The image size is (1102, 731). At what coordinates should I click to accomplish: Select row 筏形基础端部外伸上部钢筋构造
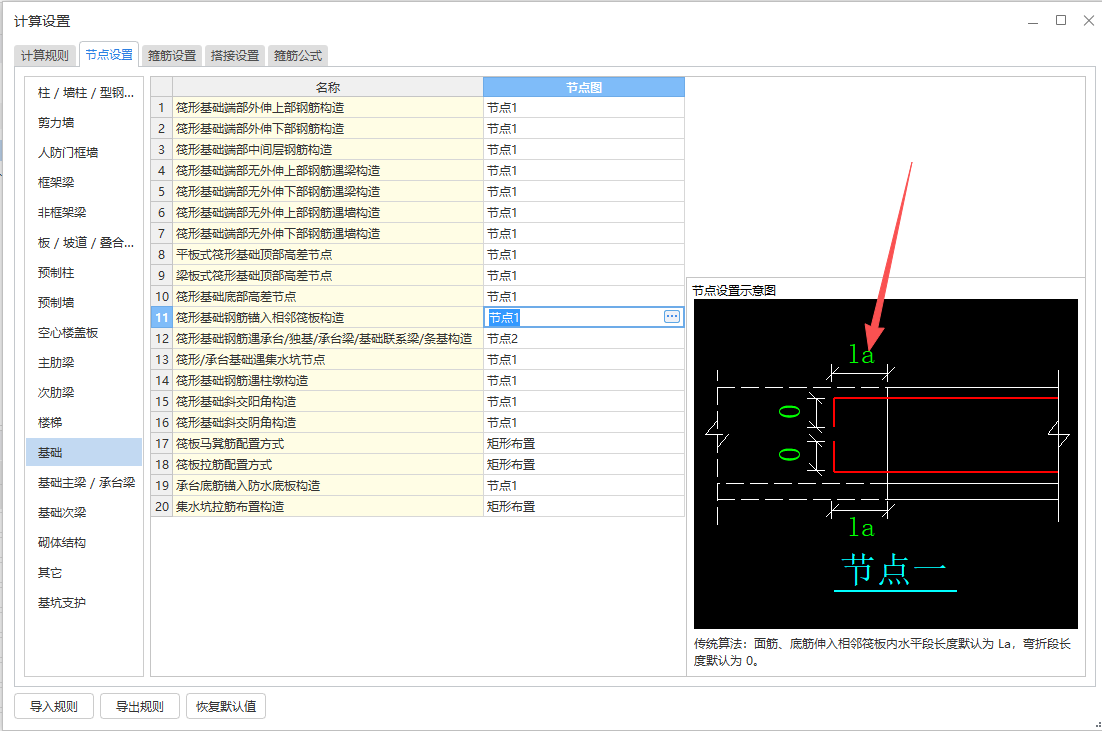[328, 108]
